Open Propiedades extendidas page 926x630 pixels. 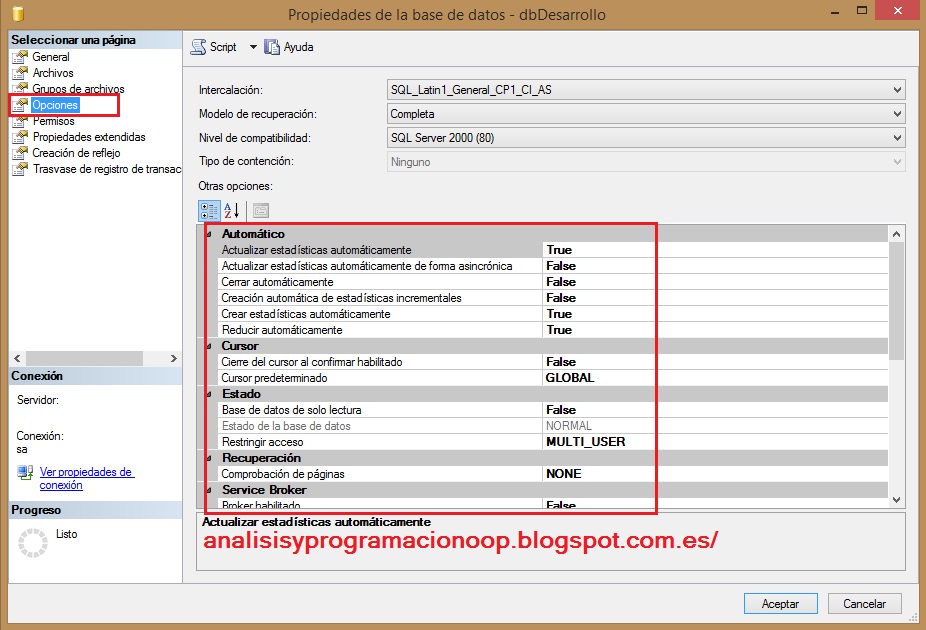click(x=89, y=136)
